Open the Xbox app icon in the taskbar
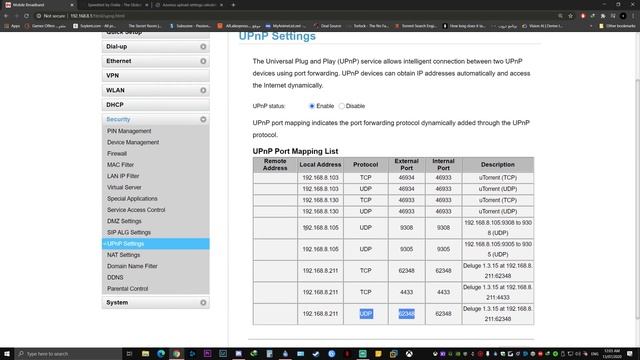The image size is (640, 360). [409, 354]
